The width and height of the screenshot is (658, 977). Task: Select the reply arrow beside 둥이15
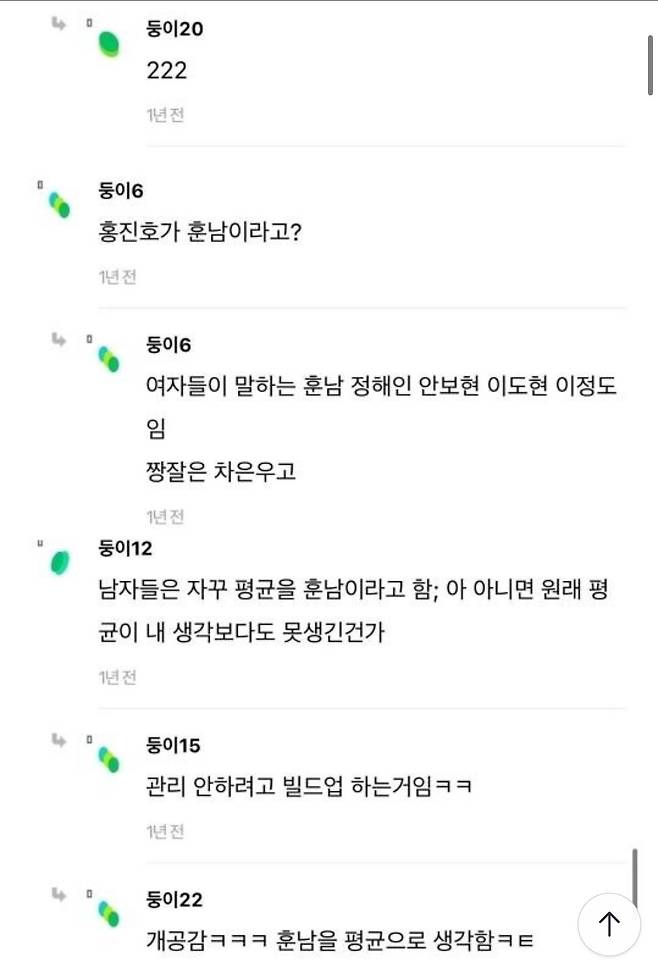pyautogui.click(x=57, y=737)
